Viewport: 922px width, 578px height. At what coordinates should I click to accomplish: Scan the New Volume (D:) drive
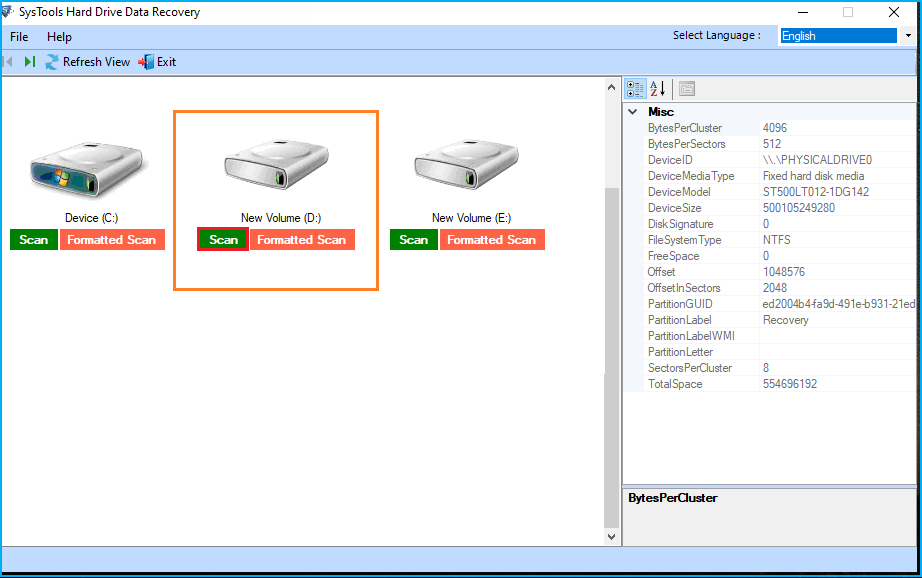pyautogui.click(x=223, y=240)
